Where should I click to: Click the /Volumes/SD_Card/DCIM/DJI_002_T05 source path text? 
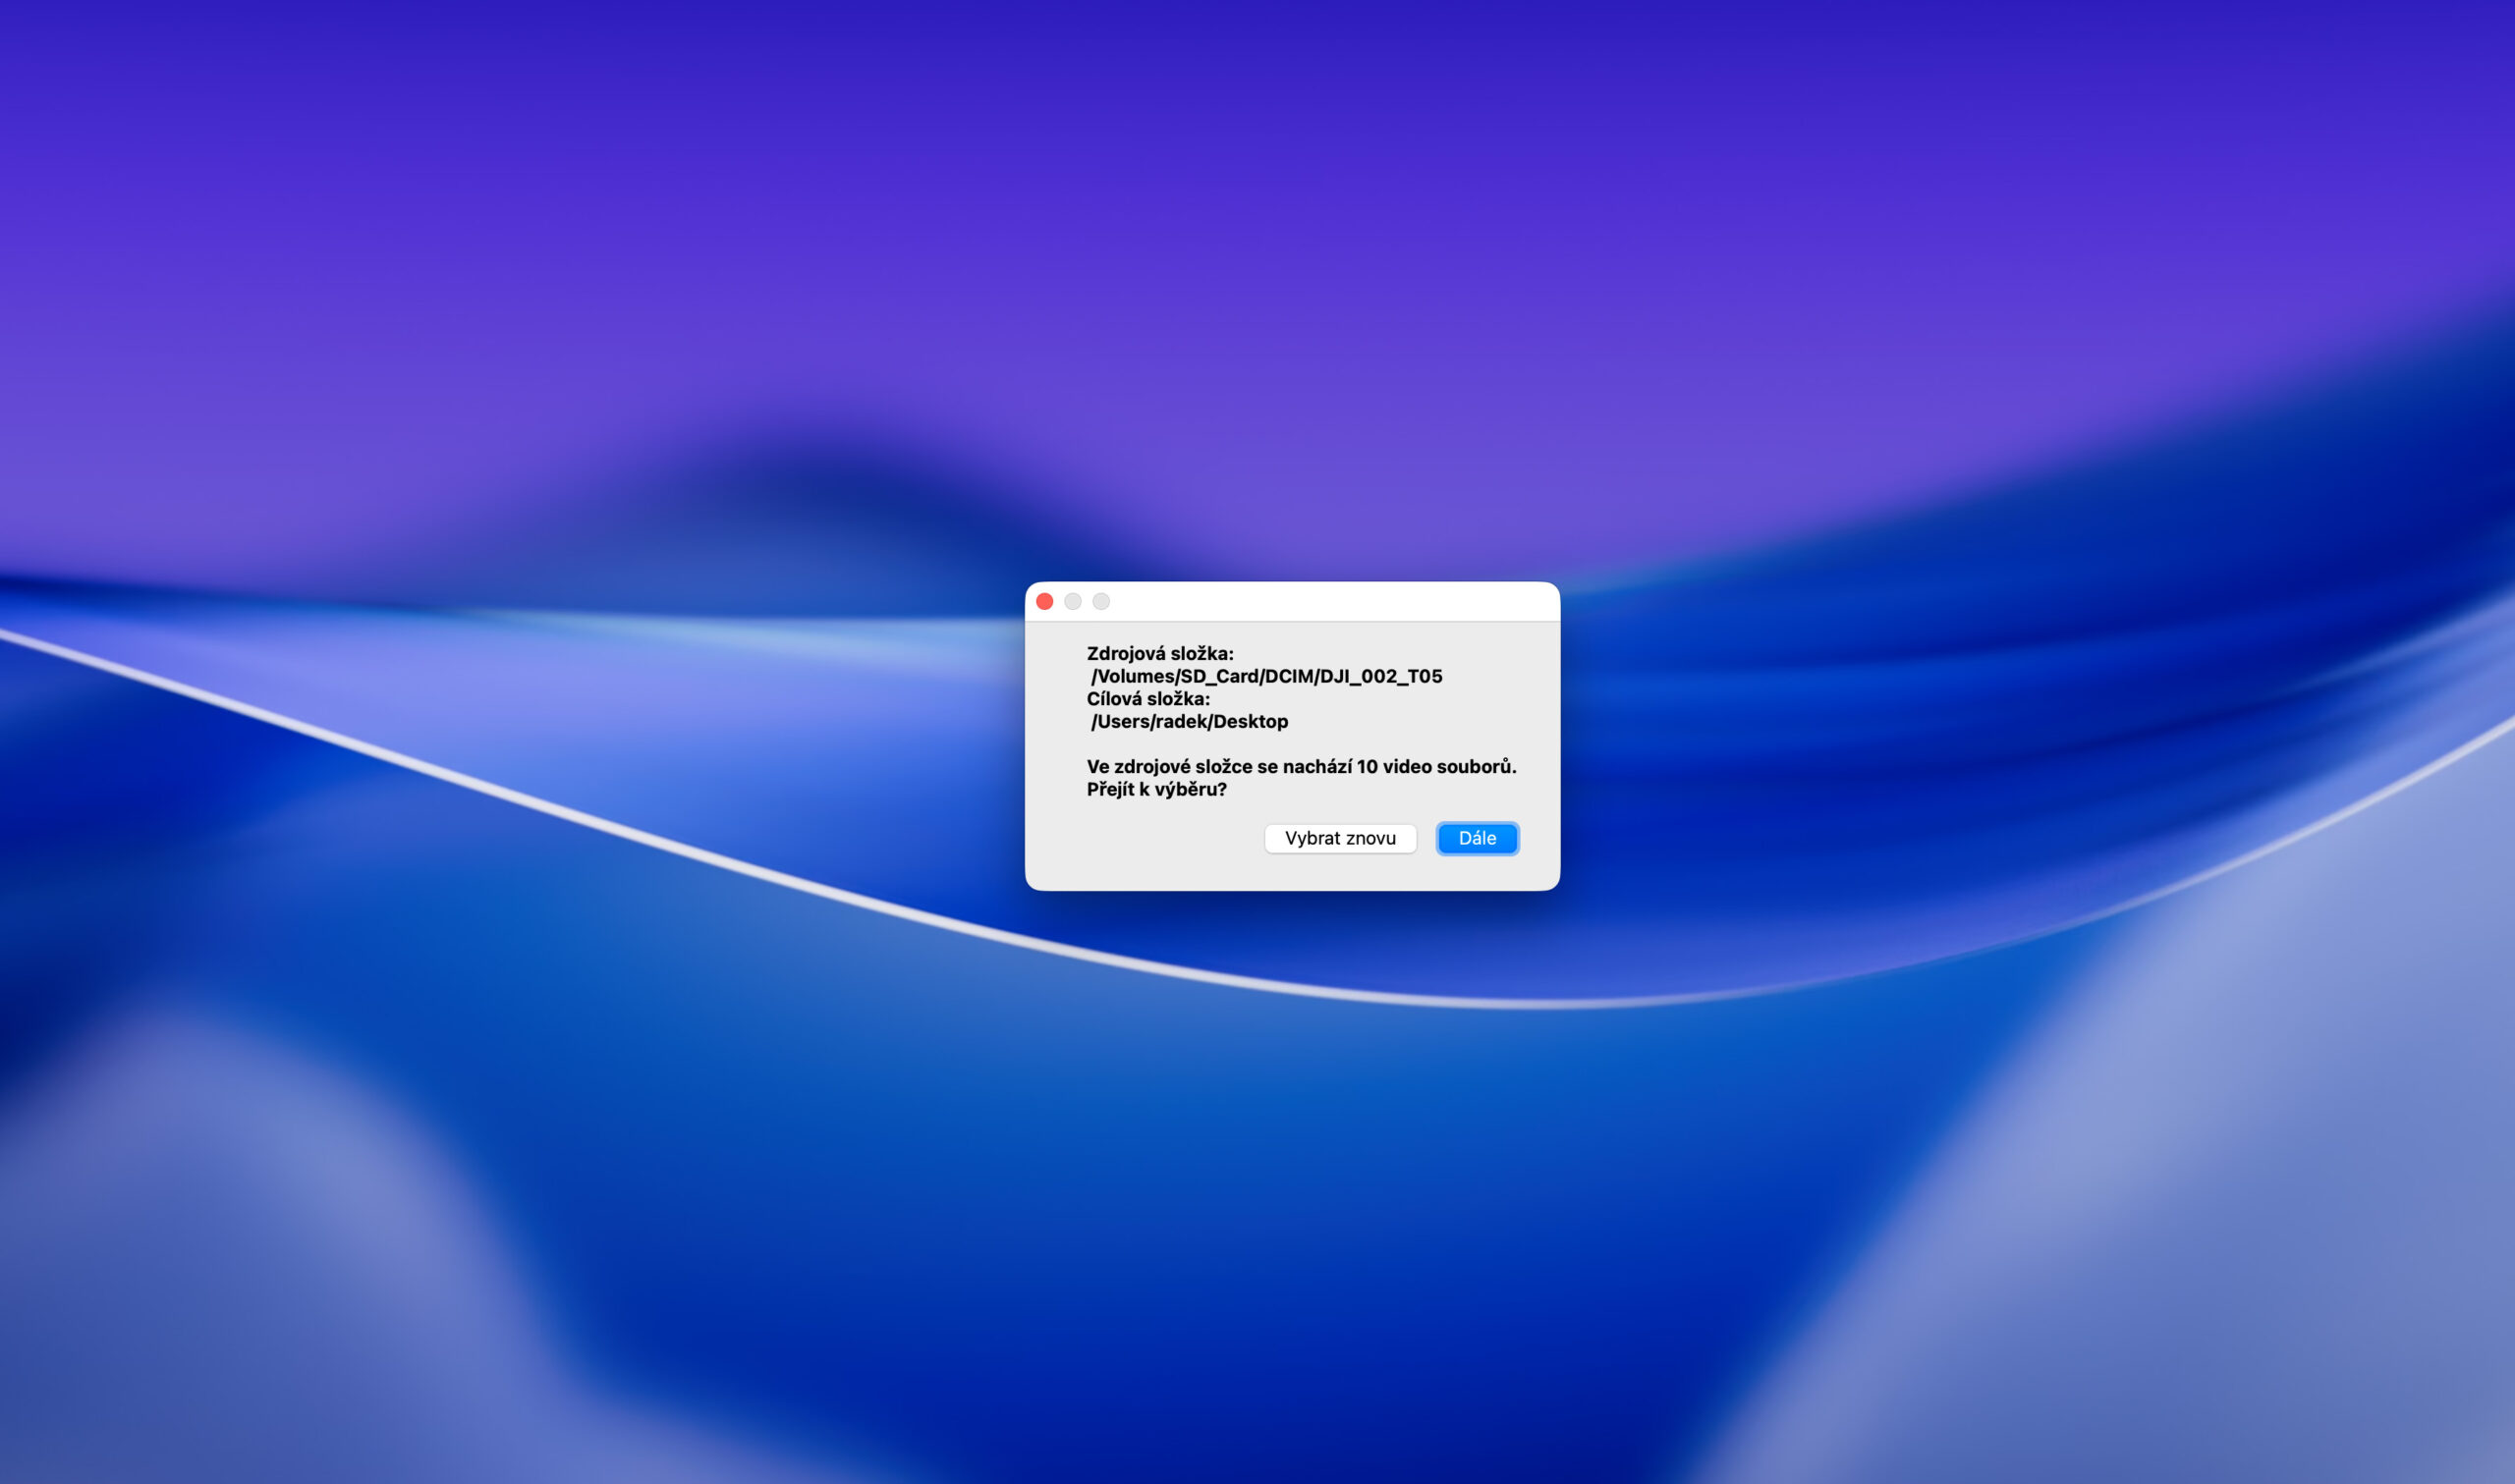pos(1266,676)
